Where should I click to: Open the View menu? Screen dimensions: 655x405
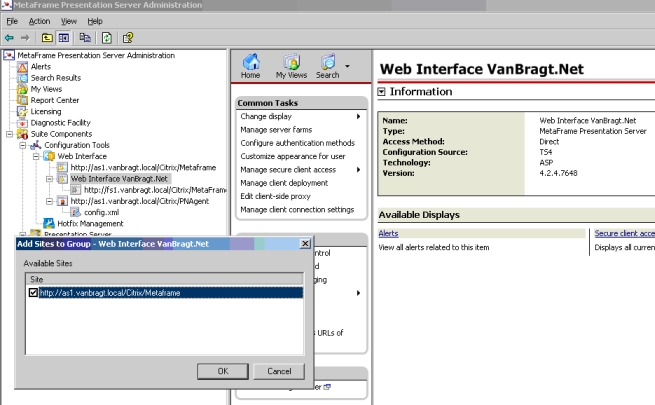[x=69, y=21]
